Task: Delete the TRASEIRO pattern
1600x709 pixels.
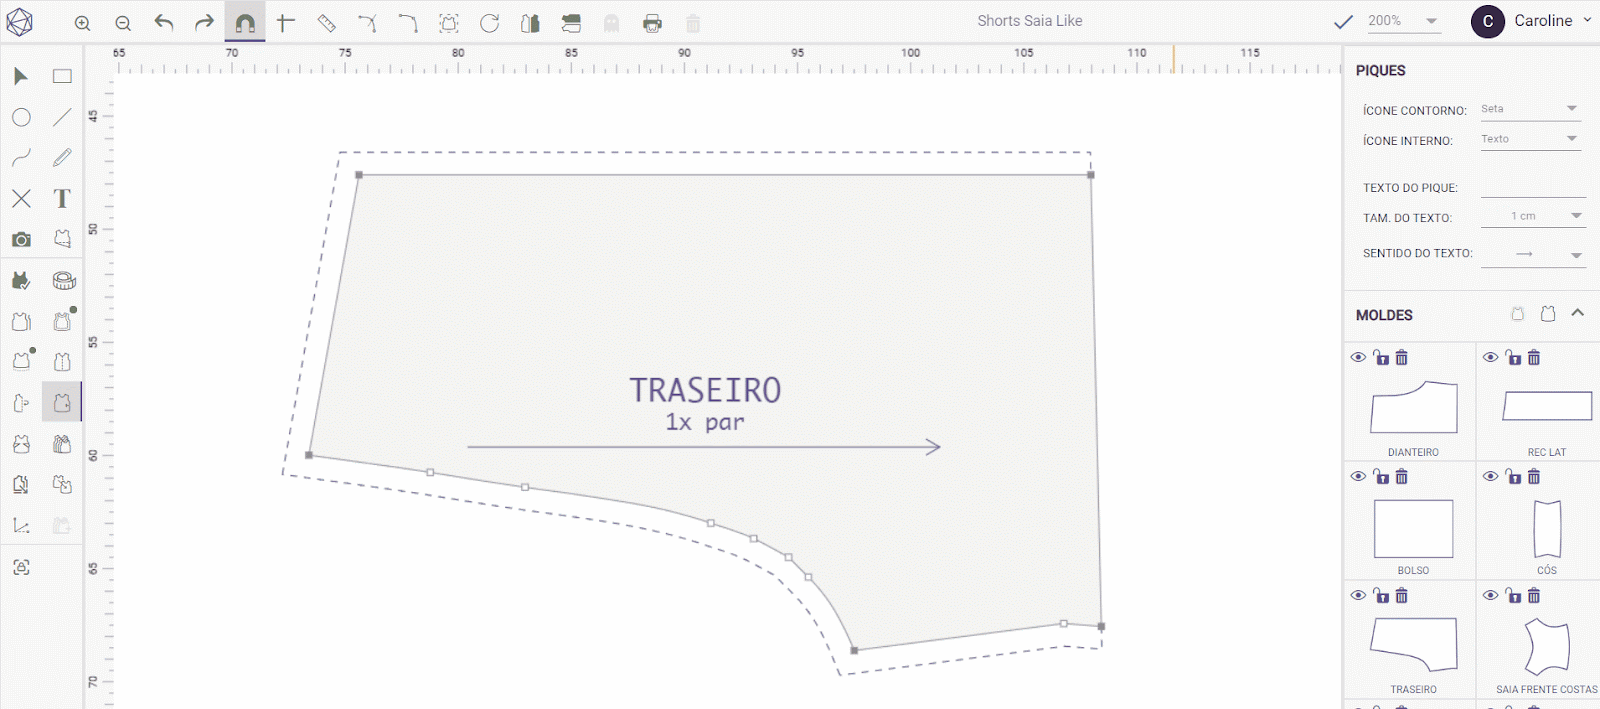Action: click(1402, 595)
